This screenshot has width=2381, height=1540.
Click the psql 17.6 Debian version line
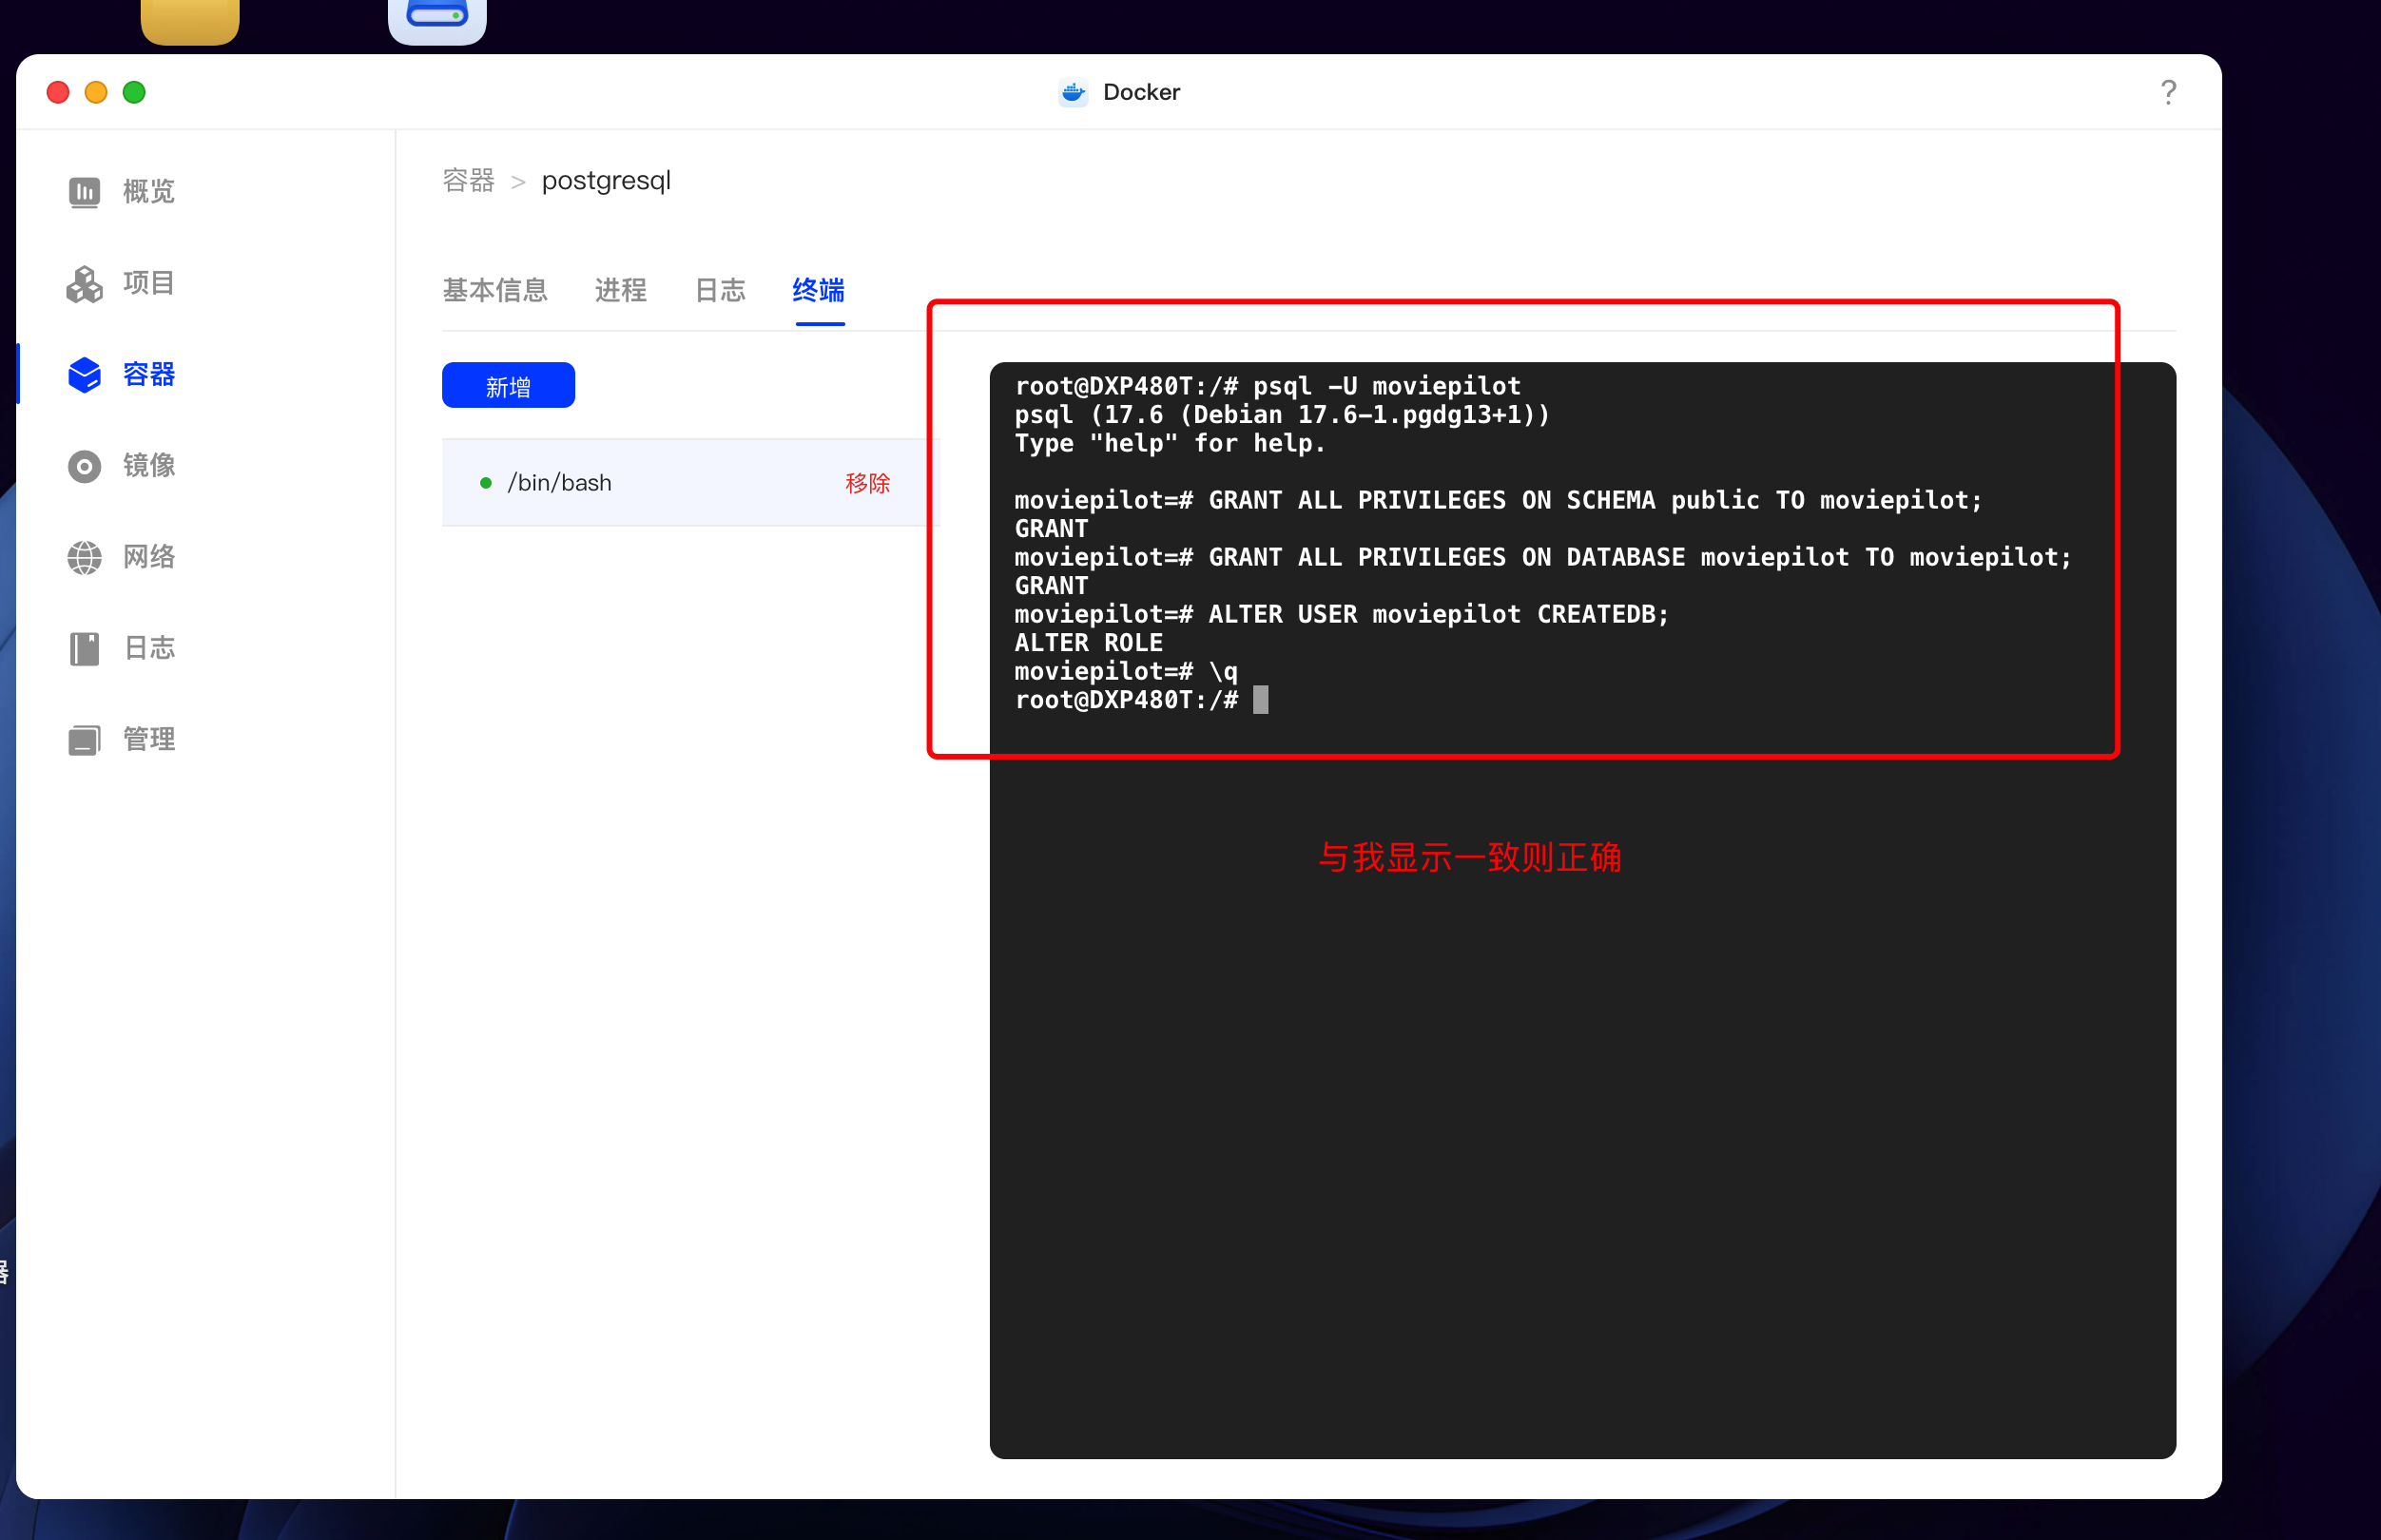[1282, 414]
